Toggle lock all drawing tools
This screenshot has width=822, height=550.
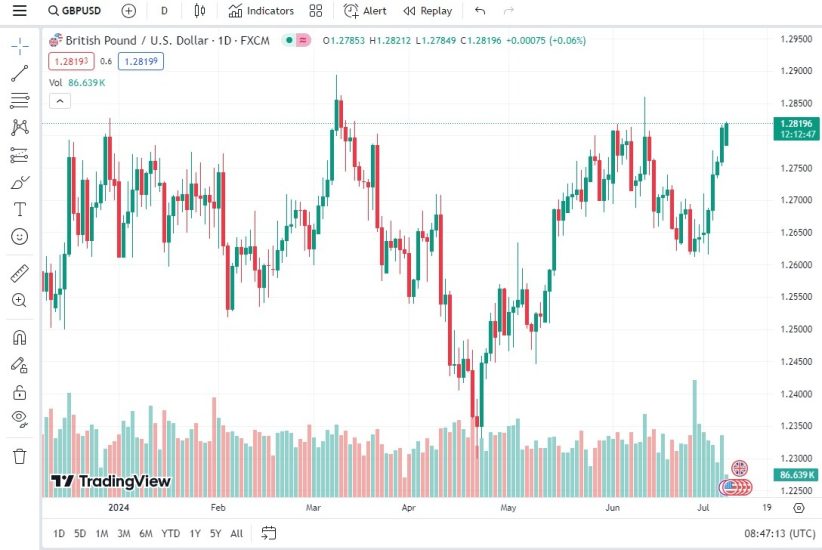point(19,392)
